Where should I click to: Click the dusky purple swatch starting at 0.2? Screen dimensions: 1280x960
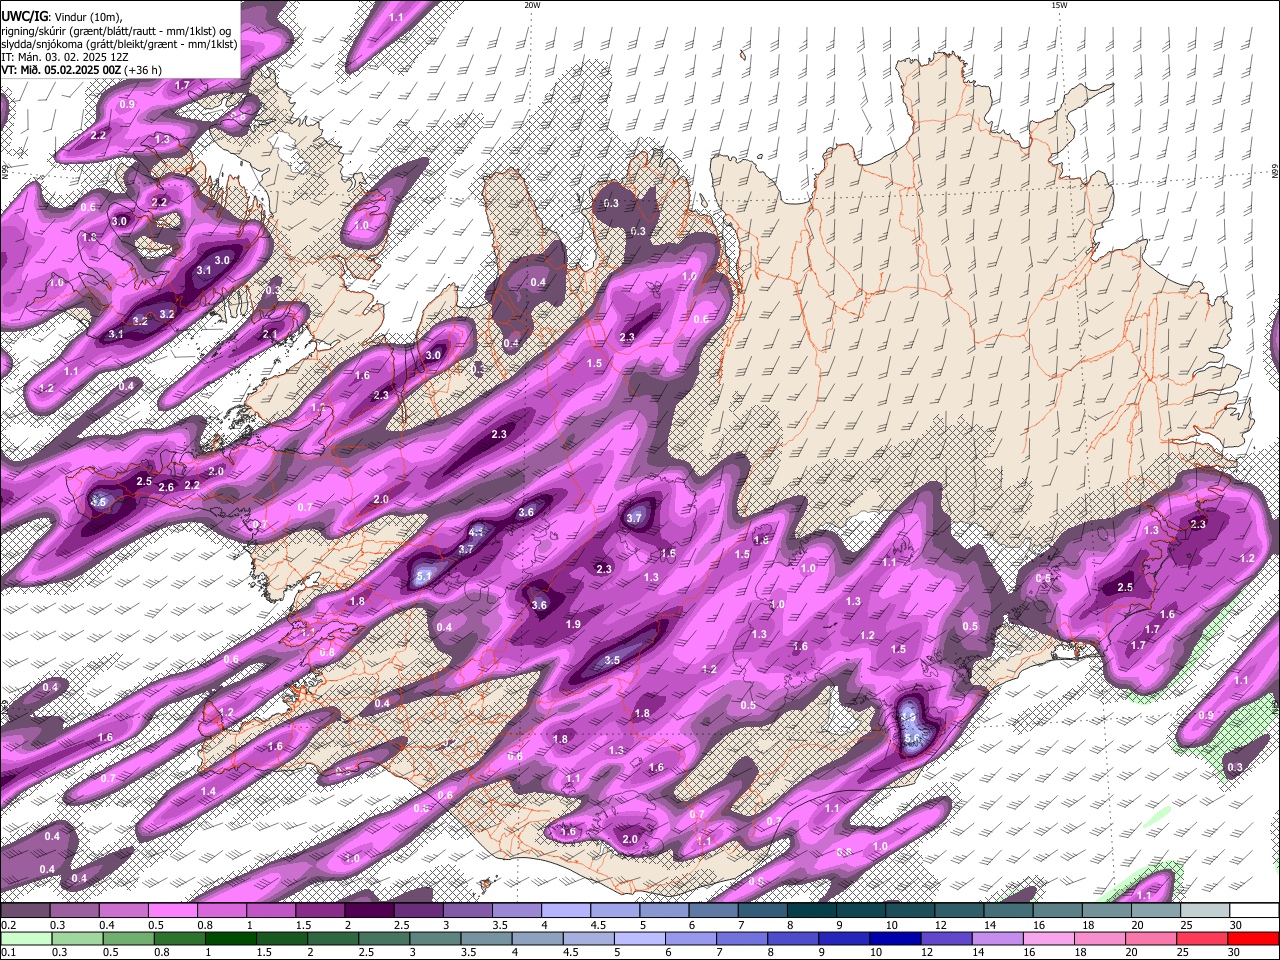(x=25, y=910)
